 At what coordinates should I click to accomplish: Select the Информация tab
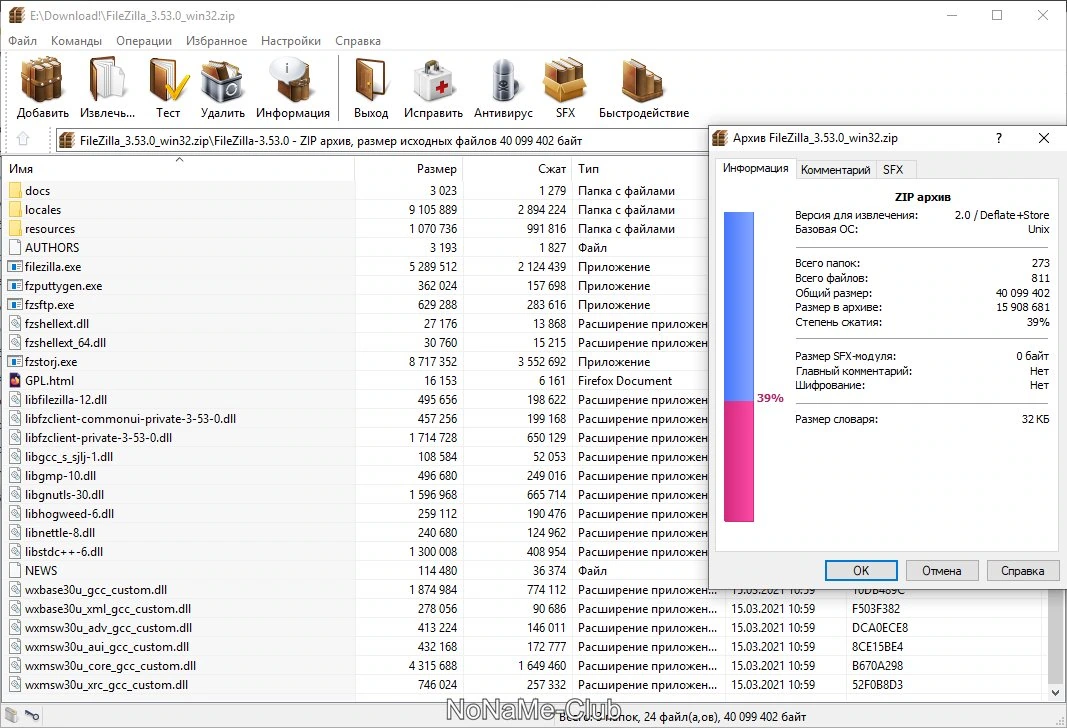755,168
